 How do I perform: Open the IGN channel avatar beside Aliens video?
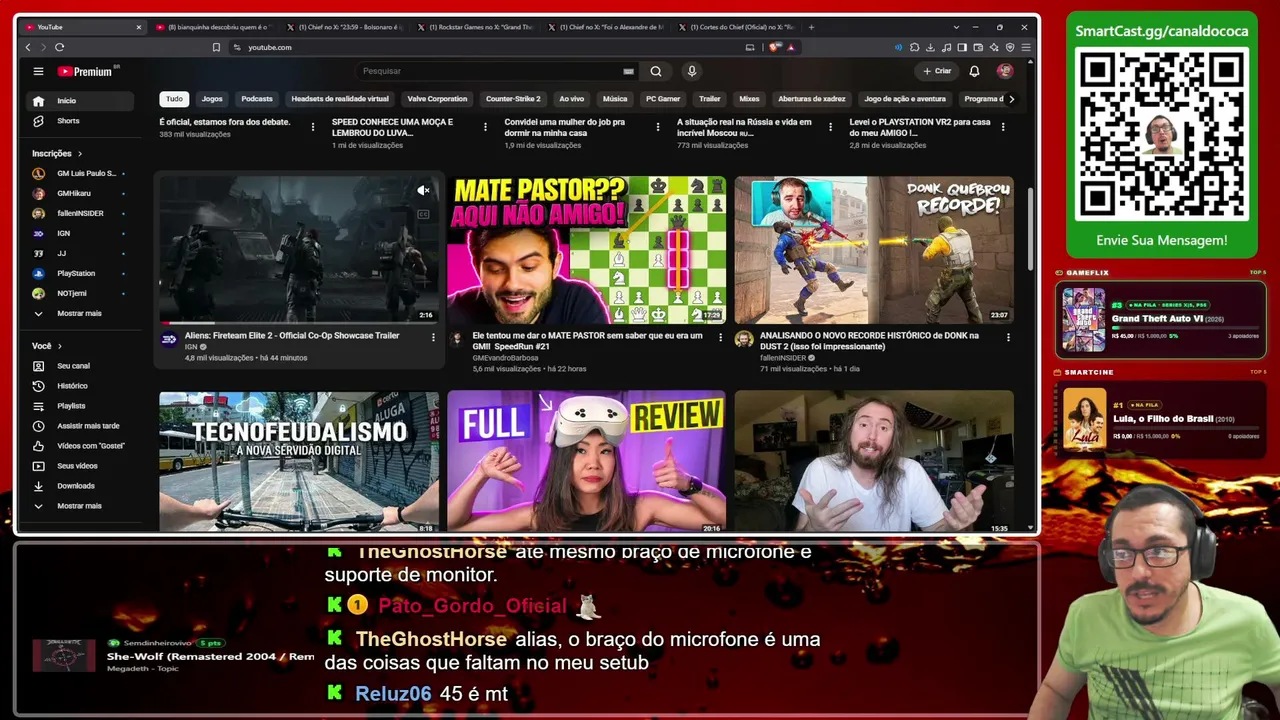pyautogui.click(x=169, y=339)
